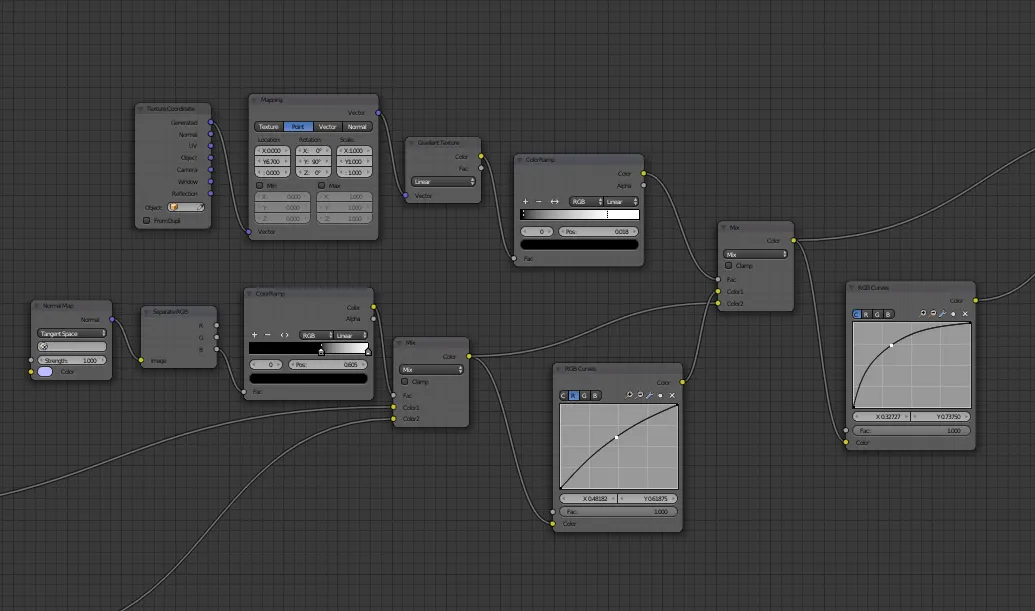Open Mix blend dropdown beside Pos 0.605 ColorRamp
The image size is (1035, 611).
(431, 370)
